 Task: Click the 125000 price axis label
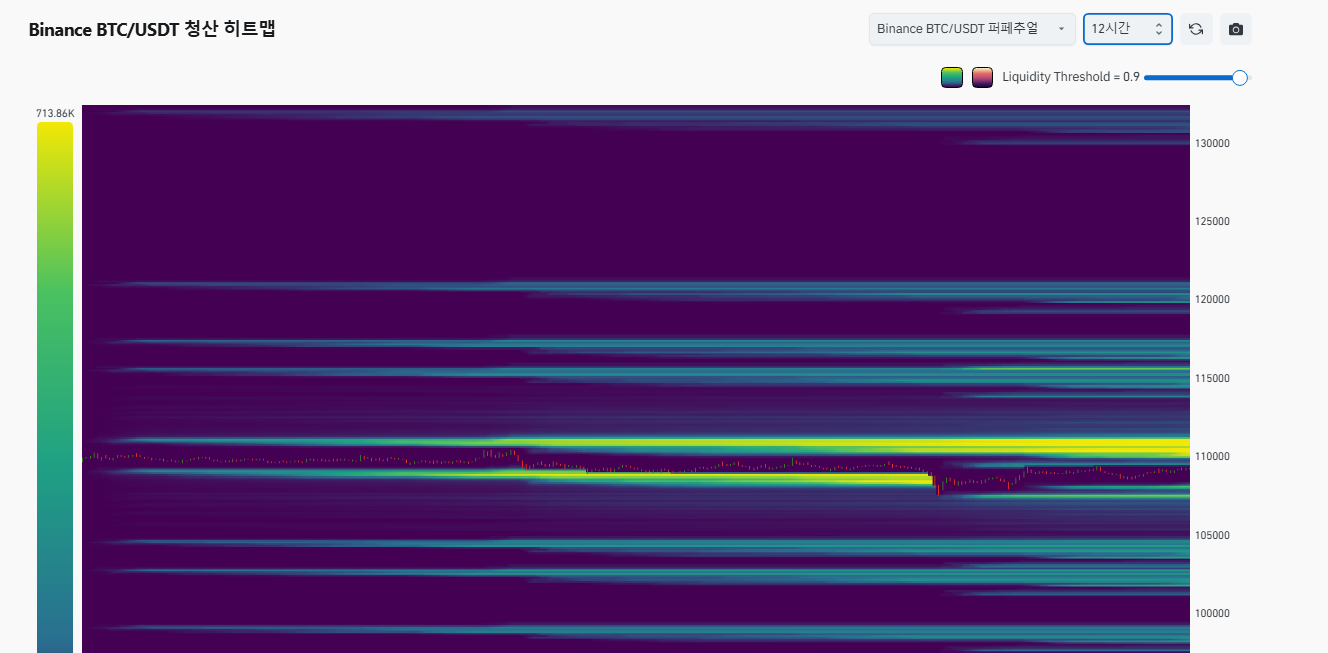click(x=1212, y=221)
